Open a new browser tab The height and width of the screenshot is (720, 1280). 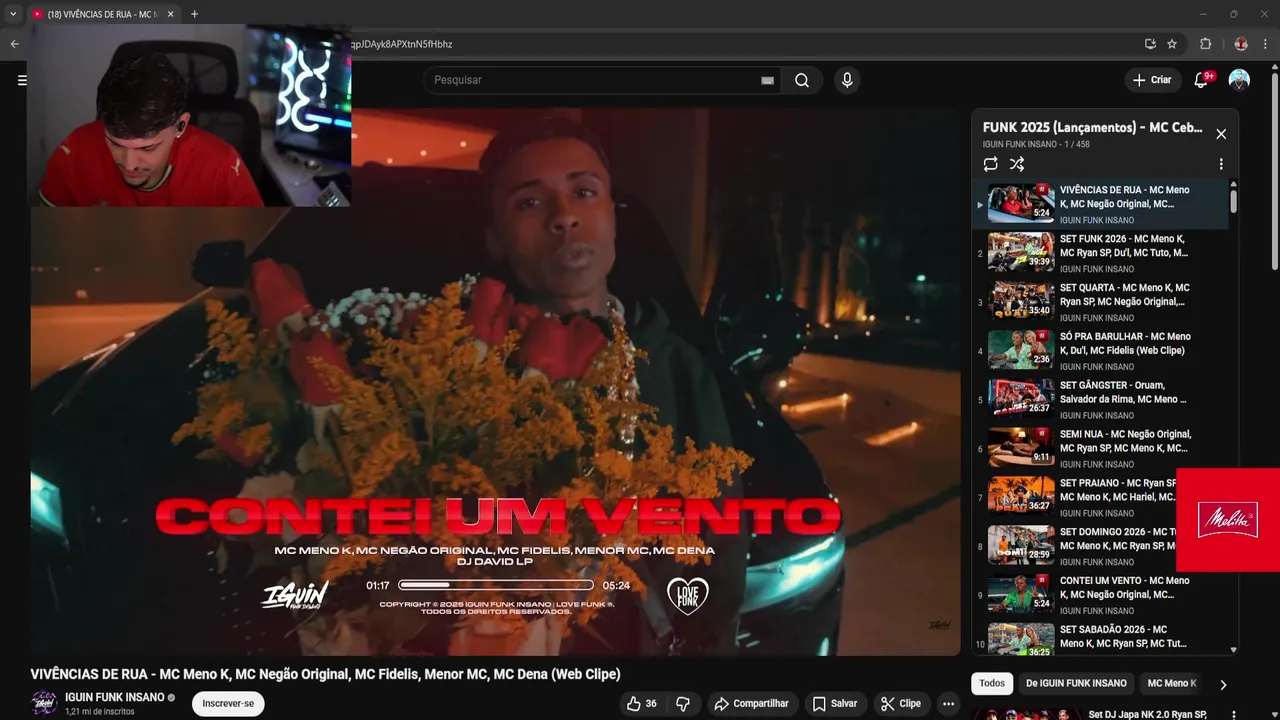[x=194, y=14]
